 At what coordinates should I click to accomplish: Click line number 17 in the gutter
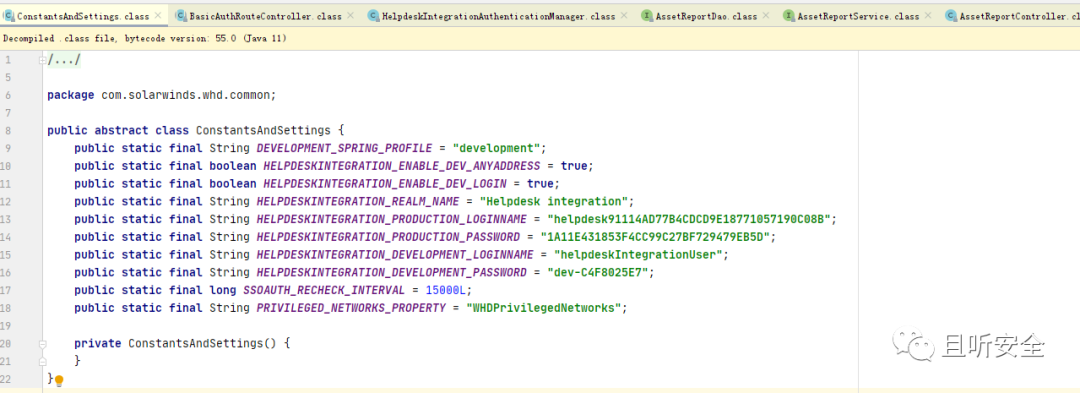click(7, 290)
